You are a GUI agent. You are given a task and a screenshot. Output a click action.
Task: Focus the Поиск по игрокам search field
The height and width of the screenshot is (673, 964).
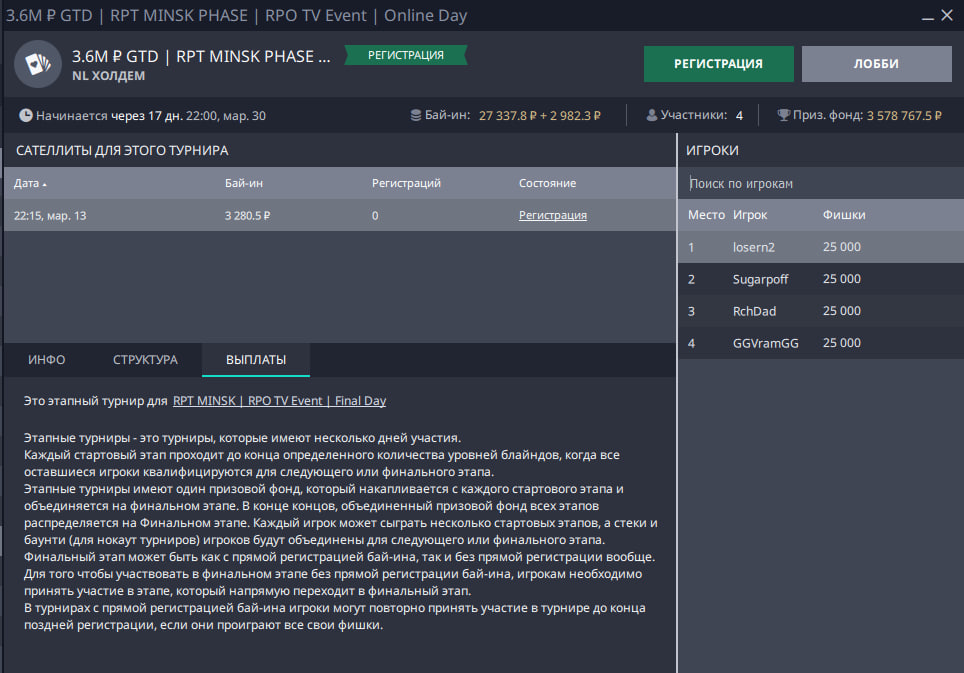tap(820, 184)
